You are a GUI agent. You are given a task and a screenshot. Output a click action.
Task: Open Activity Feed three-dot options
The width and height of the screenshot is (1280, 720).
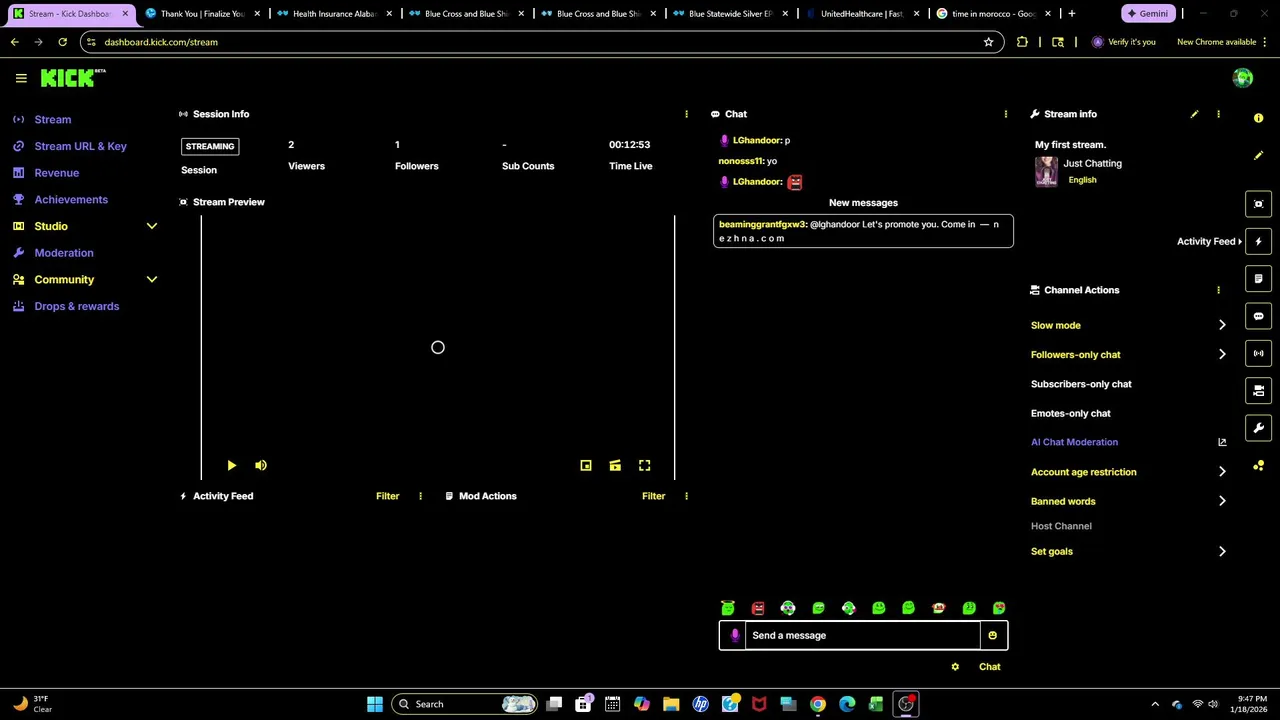click(420, 496)
